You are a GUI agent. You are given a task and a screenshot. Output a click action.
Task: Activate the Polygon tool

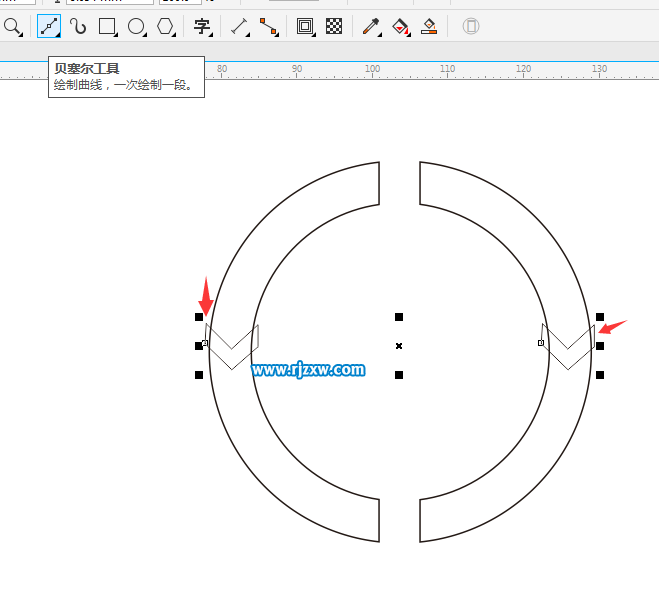(x=166, y=27)
